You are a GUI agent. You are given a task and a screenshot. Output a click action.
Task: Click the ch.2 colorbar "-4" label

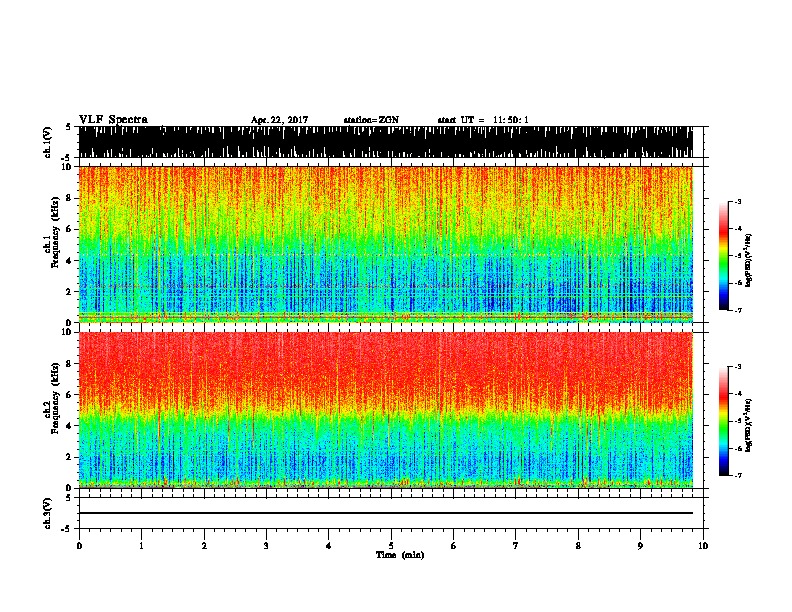[x=738, y=394]
